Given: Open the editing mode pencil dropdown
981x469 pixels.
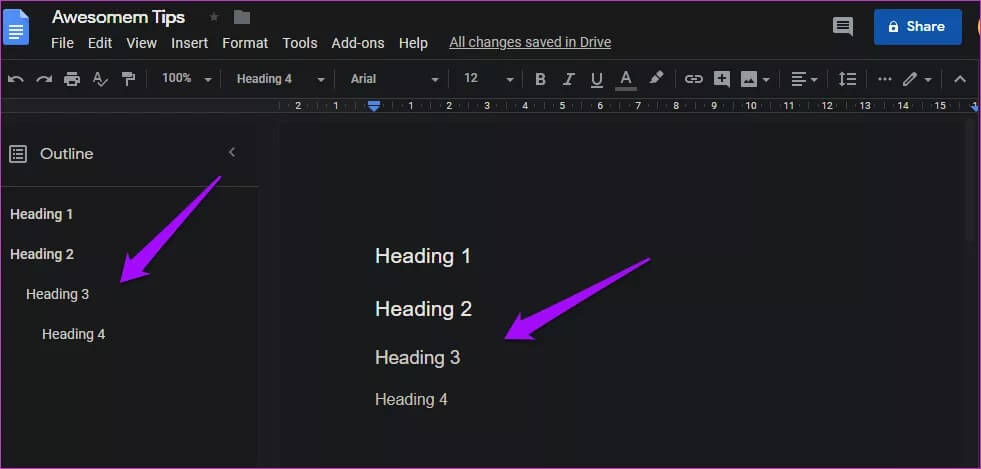Looking at the screenshot, I should [917, 79].
